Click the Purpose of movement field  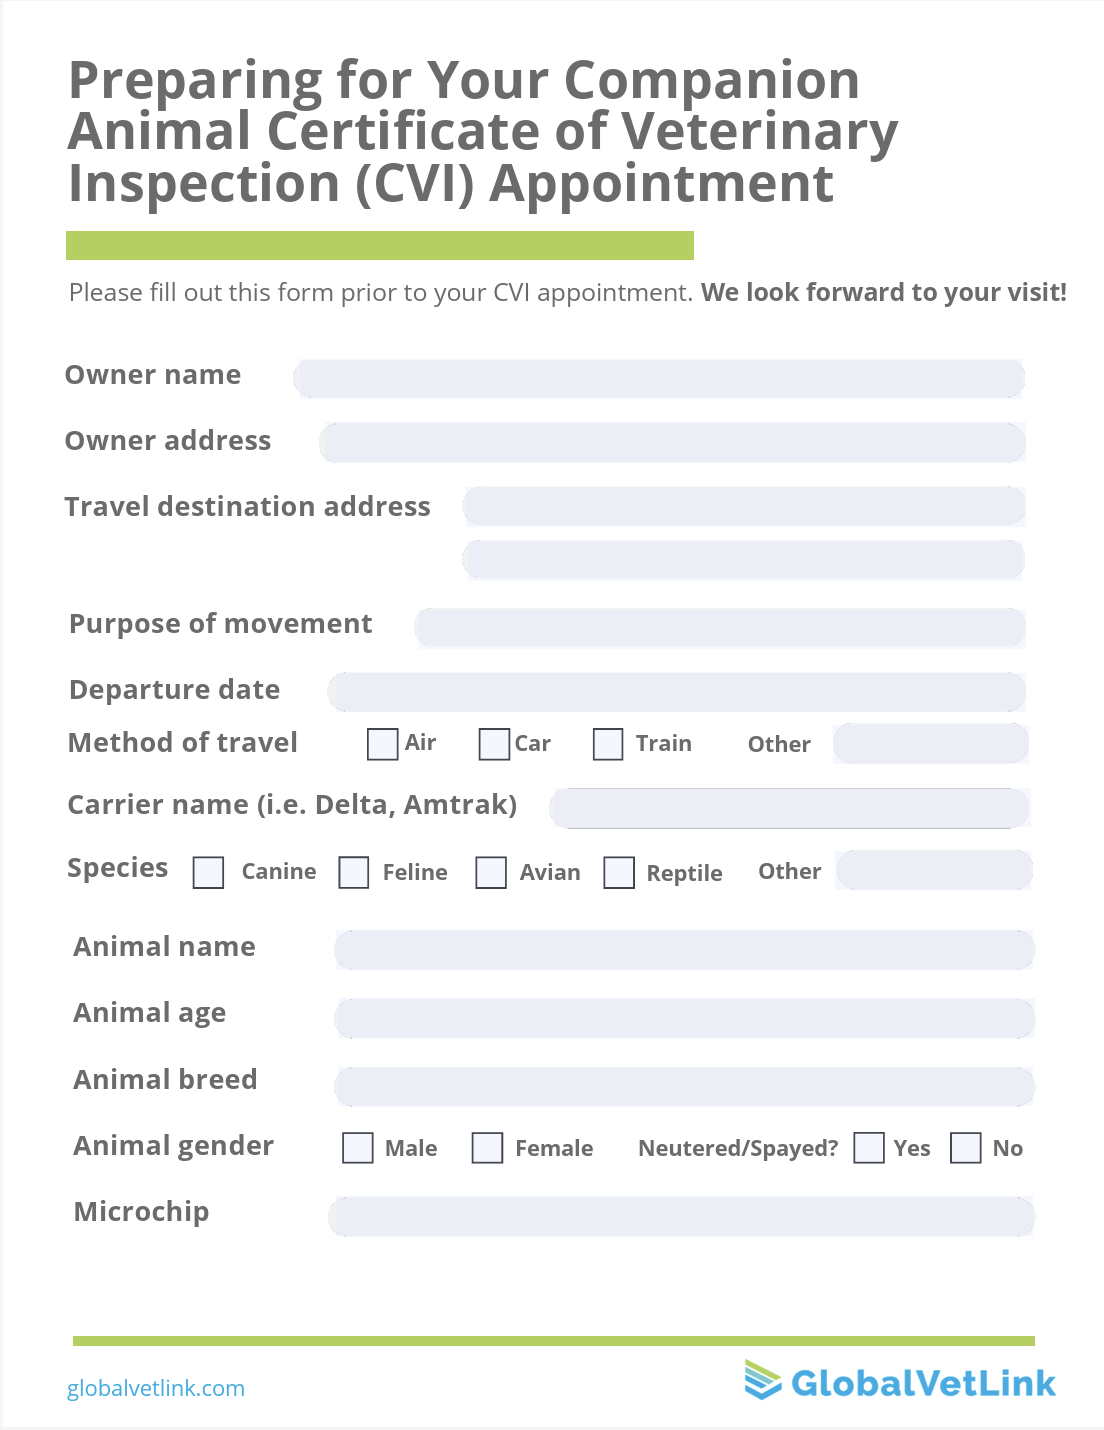tap(720, 628)
